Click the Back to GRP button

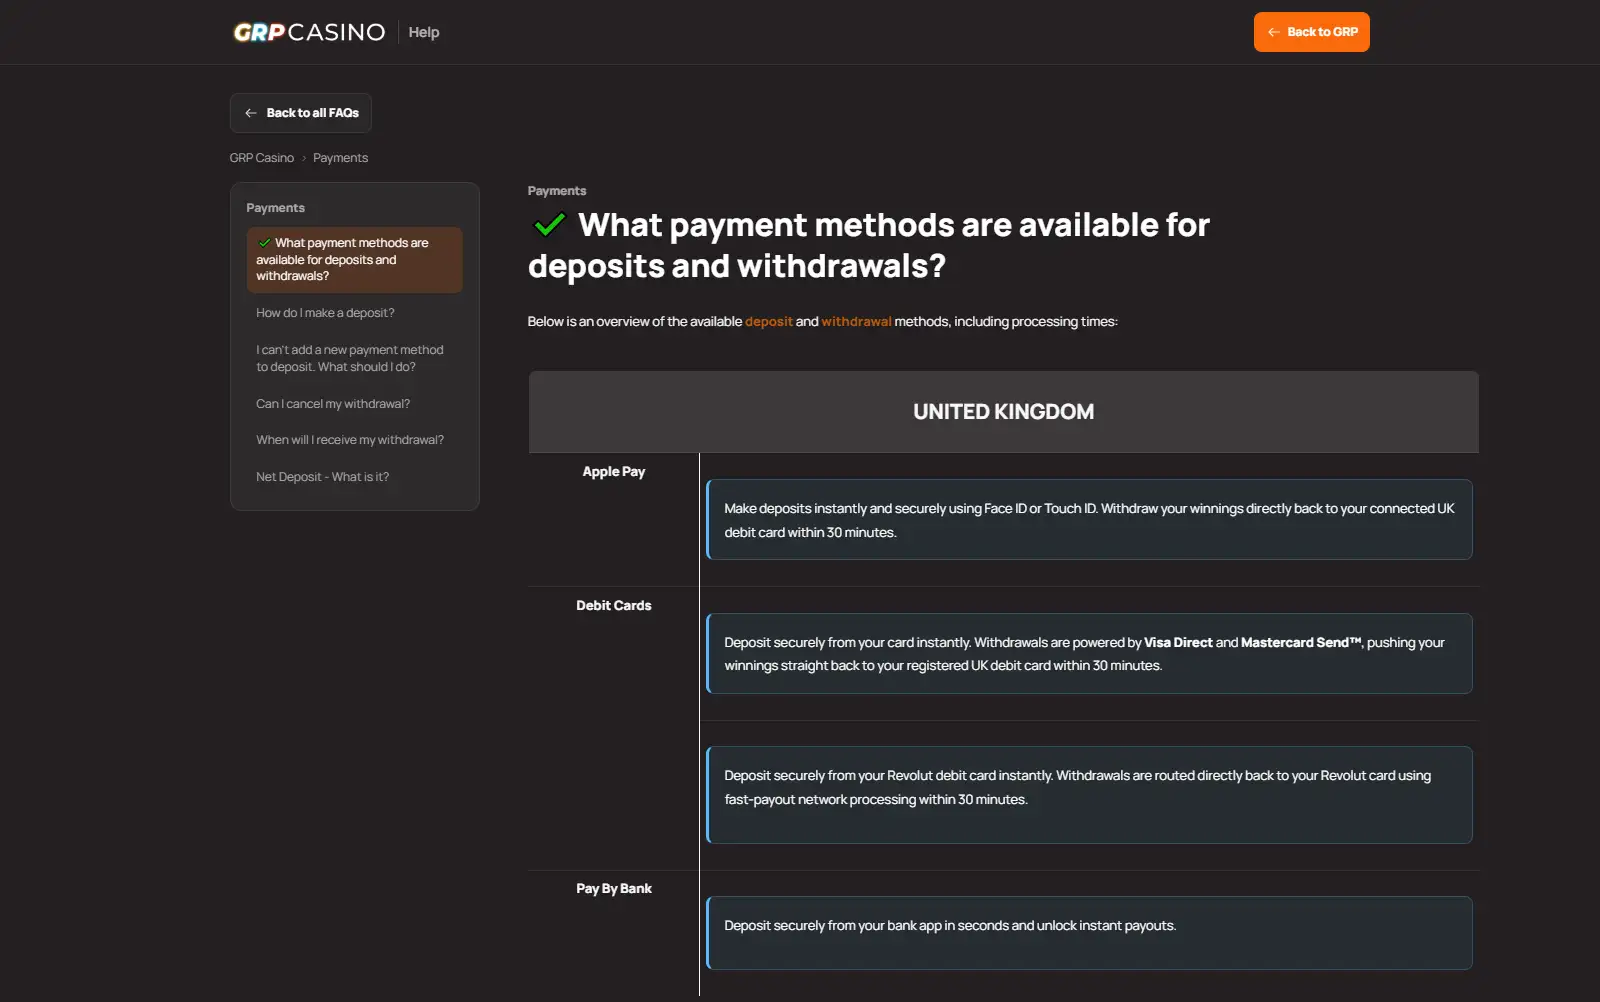click(x=1311, y=32)
